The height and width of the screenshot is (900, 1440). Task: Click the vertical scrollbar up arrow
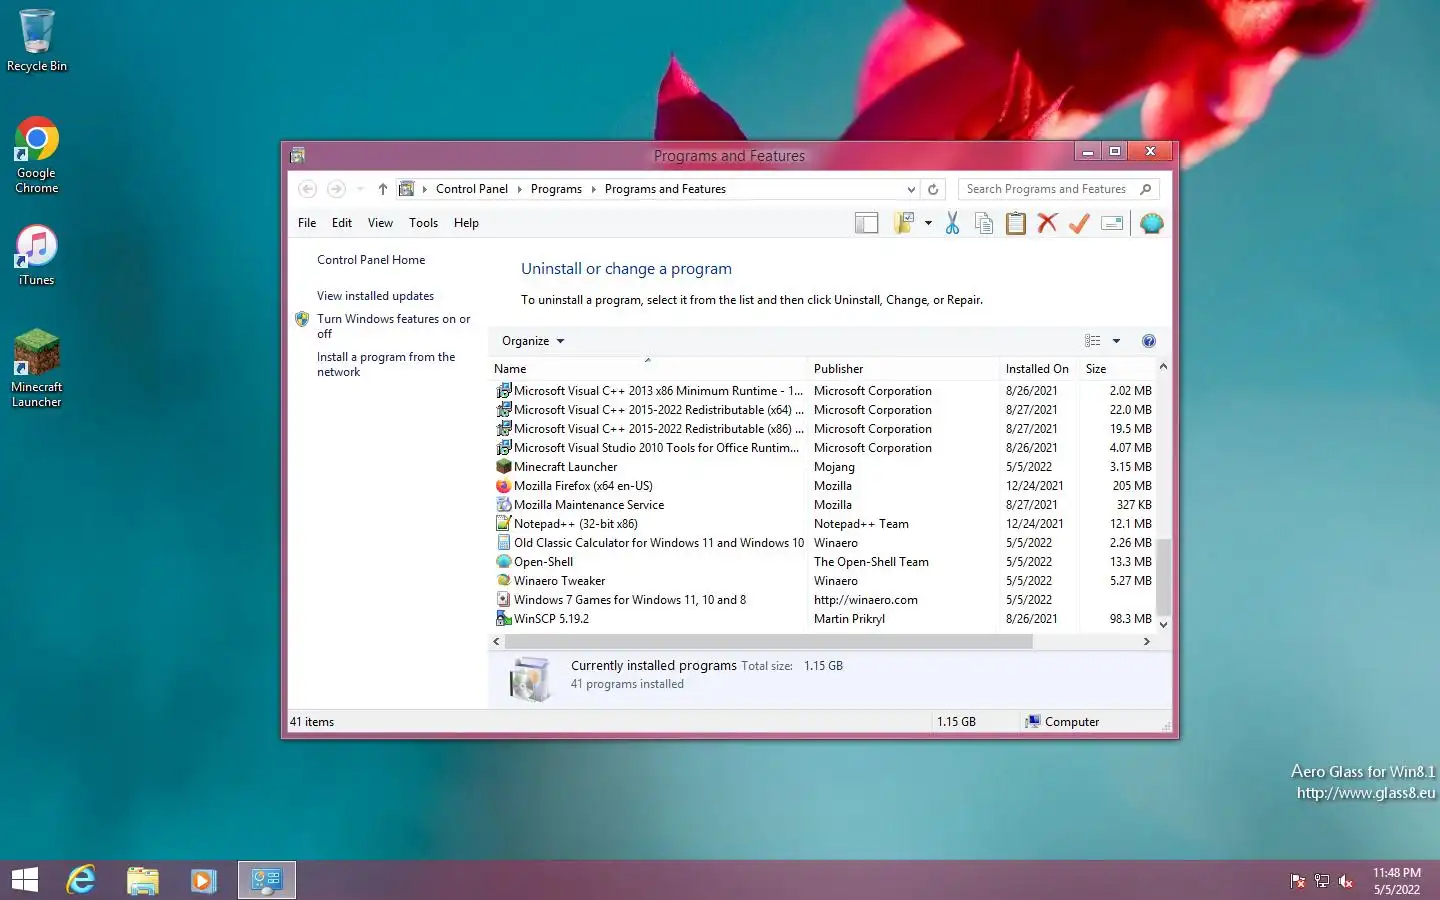point(1163,367)
